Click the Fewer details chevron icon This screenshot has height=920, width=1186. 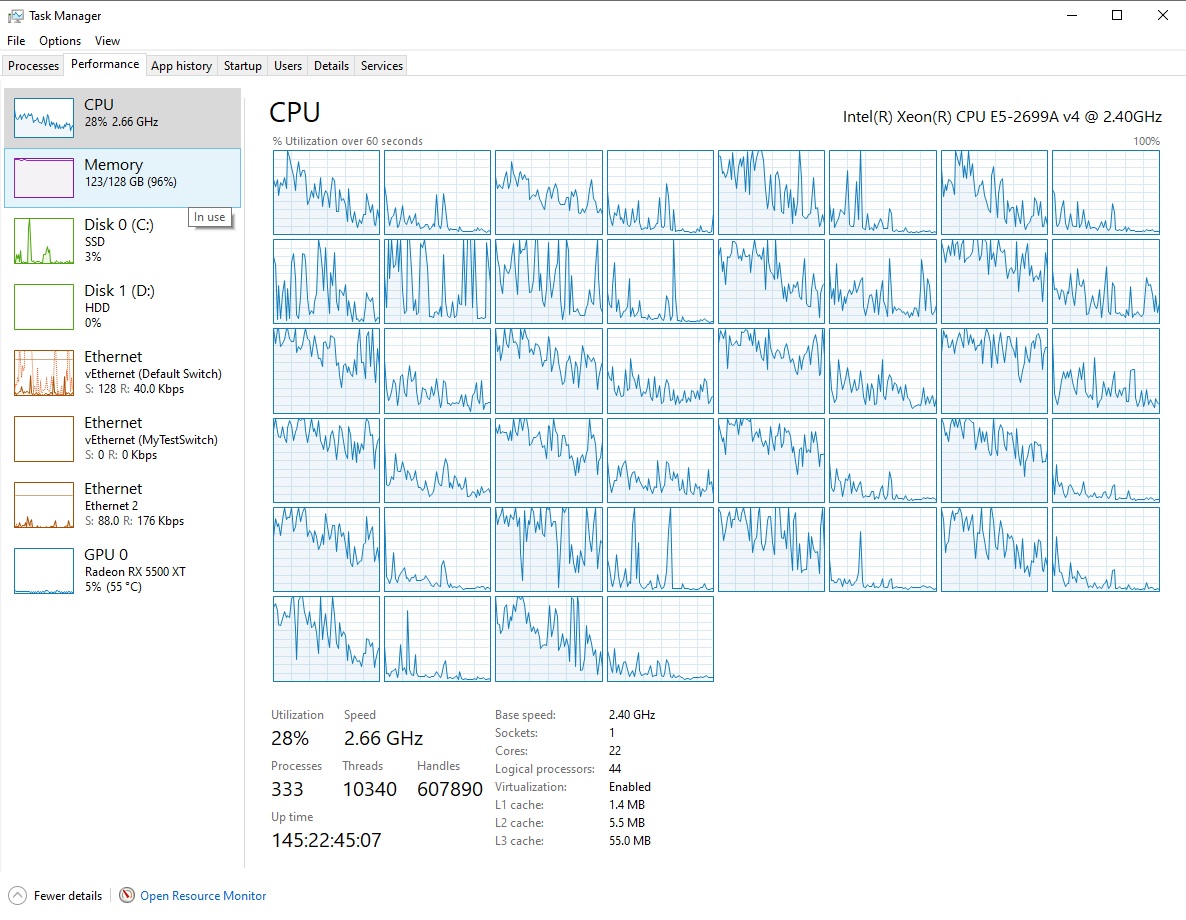pos(17,896)
